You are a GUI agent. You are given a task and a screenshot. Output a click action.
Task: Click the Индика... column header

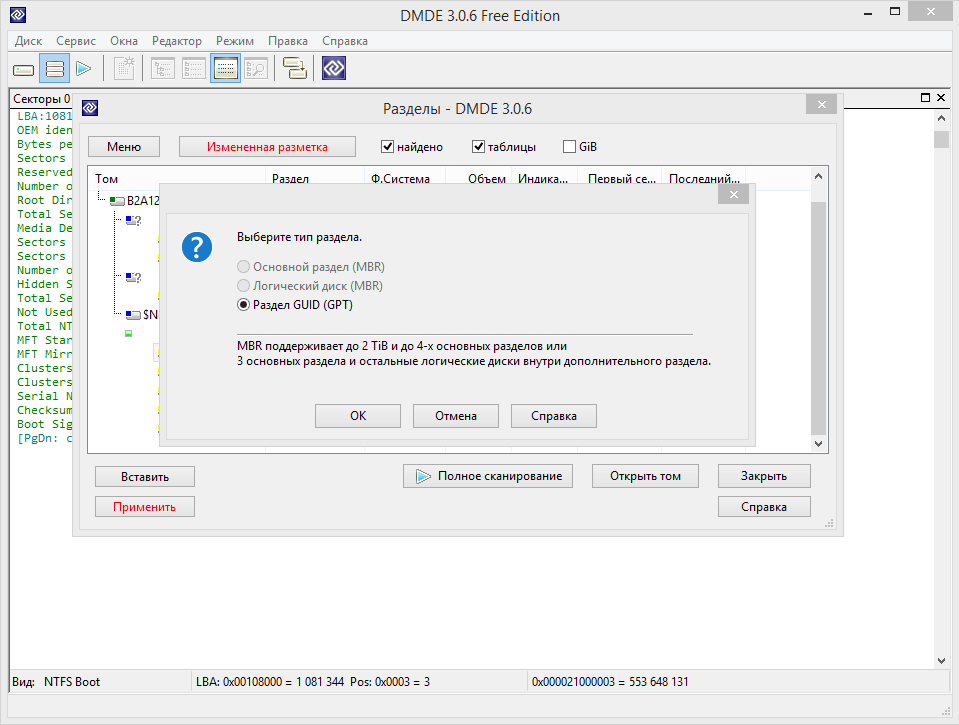point(543,179)
